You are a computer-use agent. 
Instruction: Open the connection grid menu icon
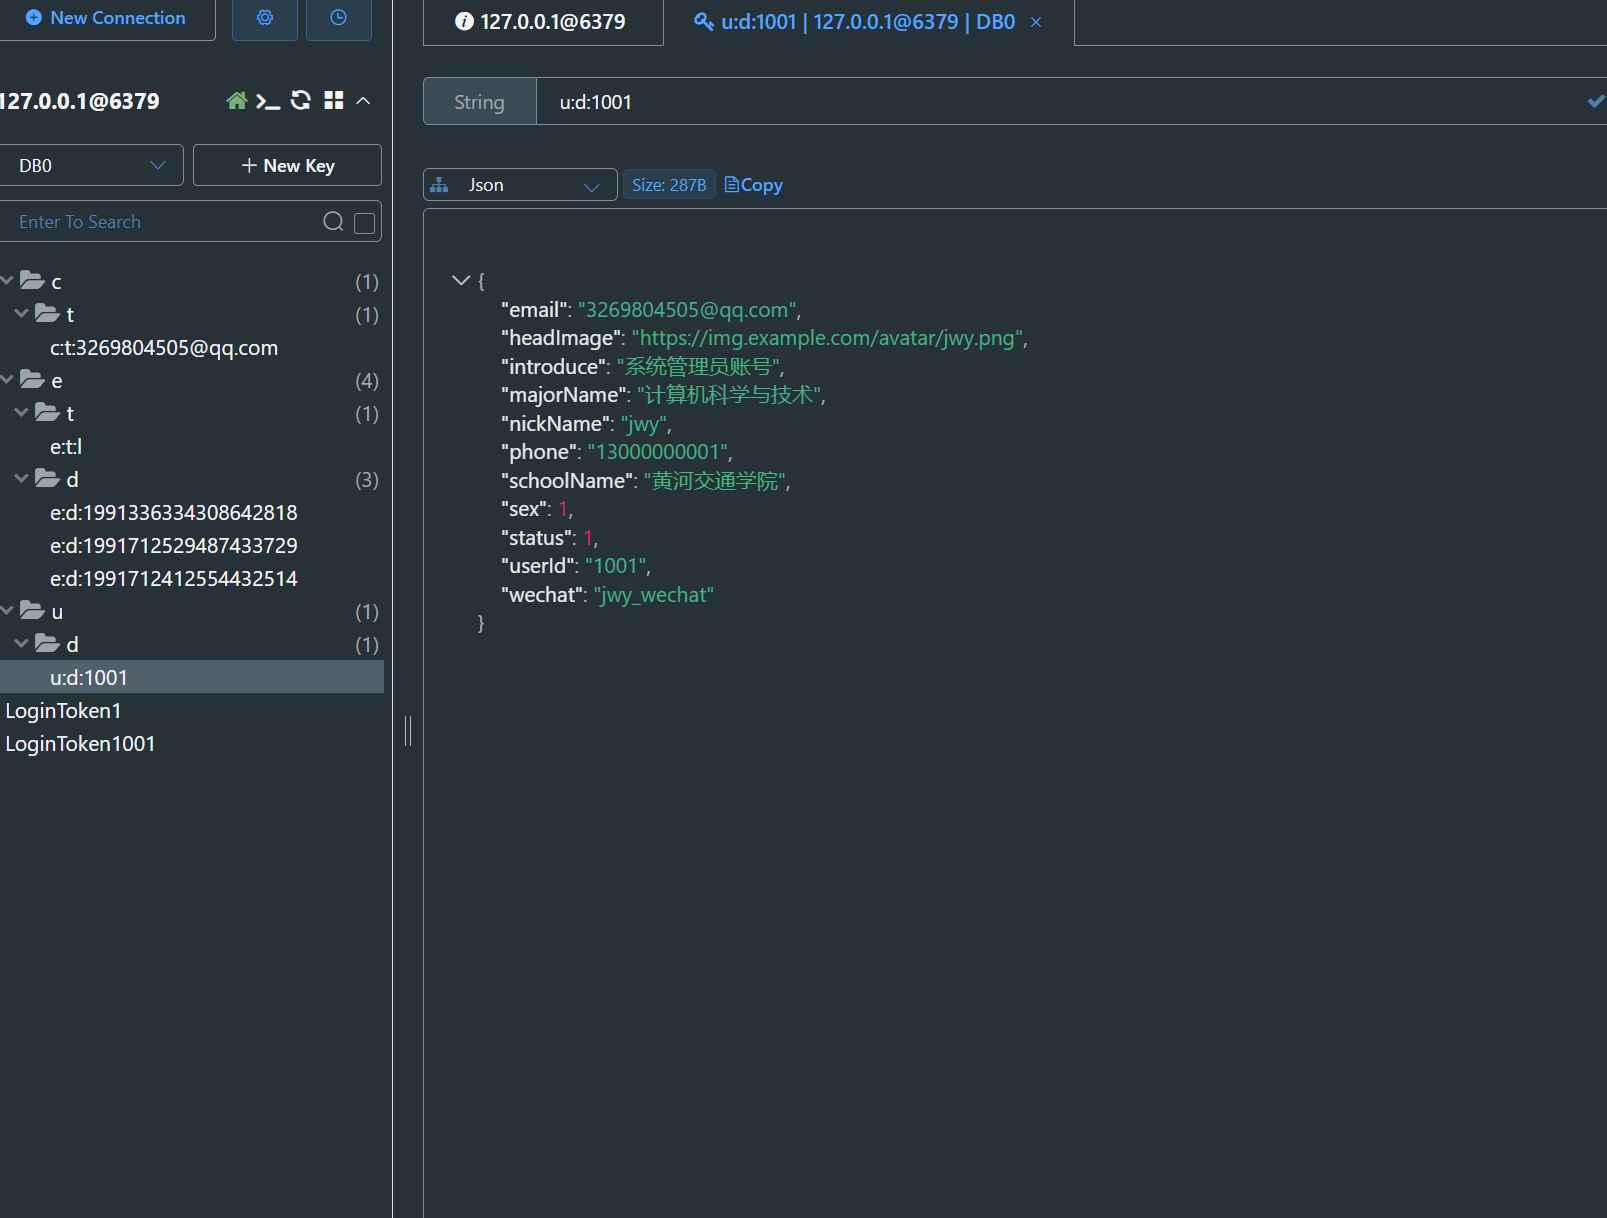tap(334, 100)
